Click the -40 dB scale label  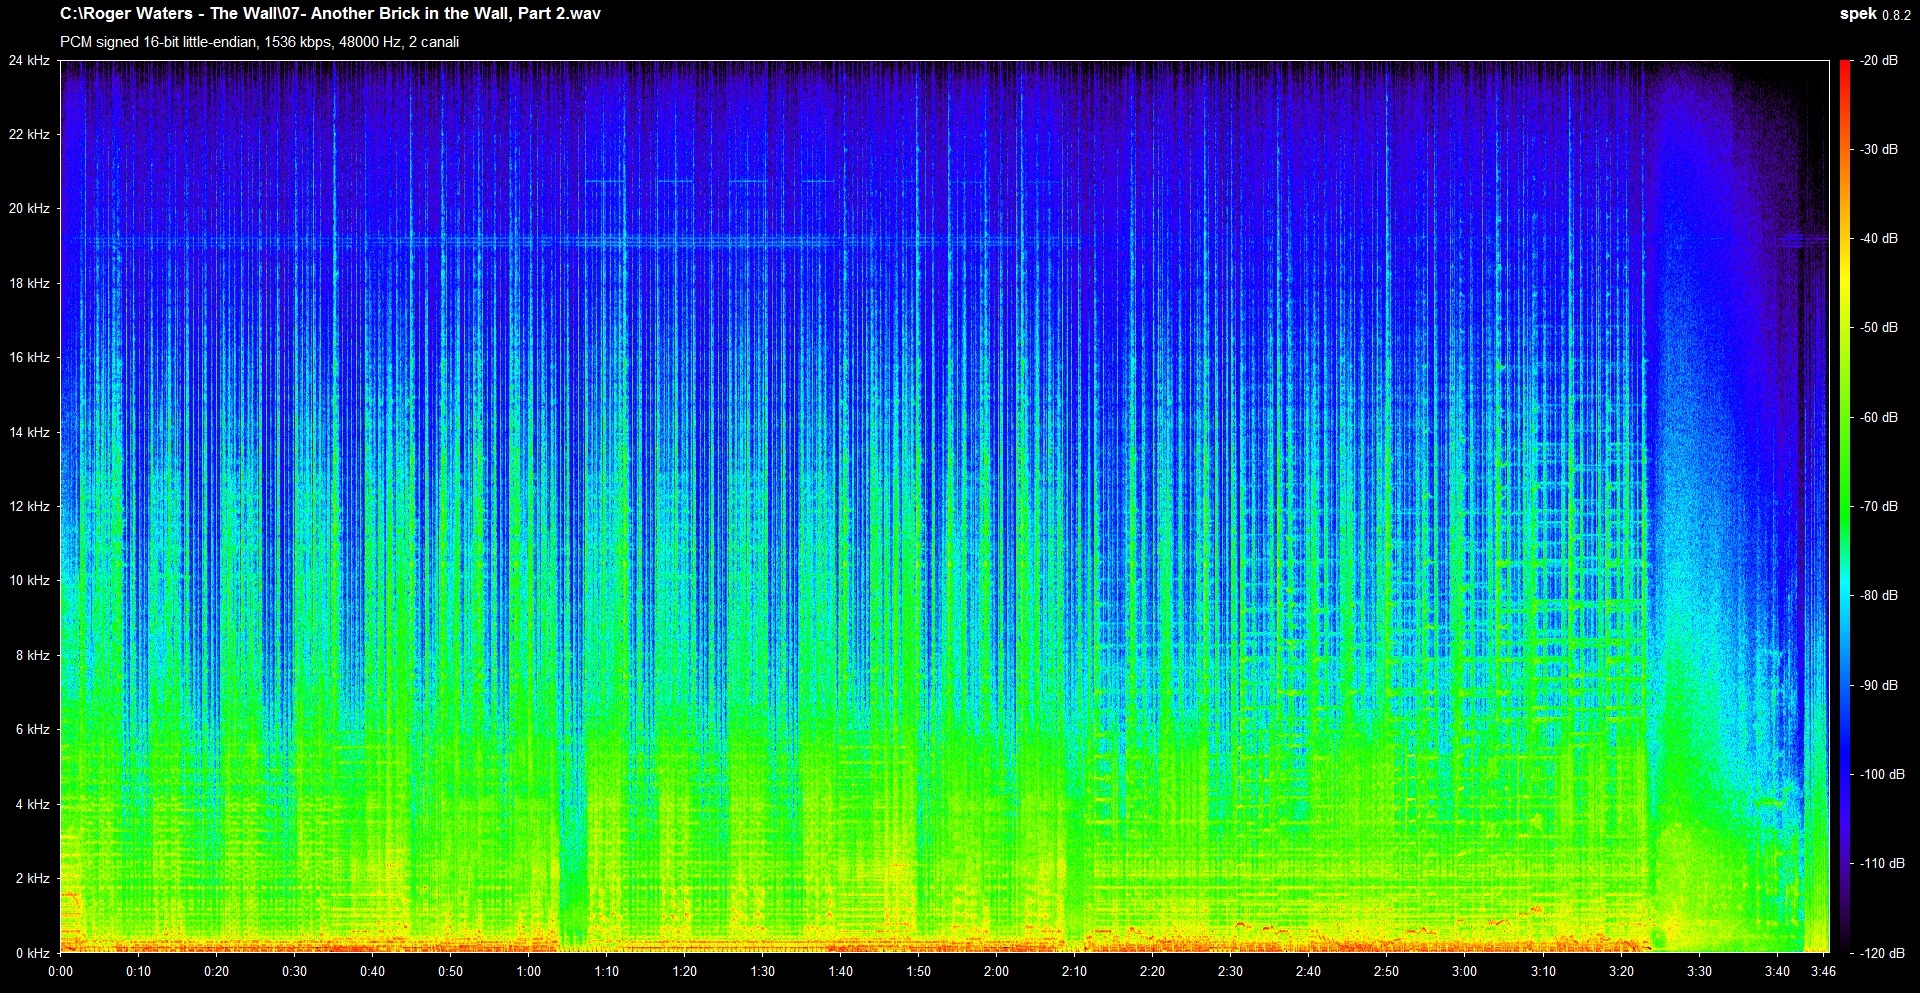pyautogui.click(x=1878, y=238)
